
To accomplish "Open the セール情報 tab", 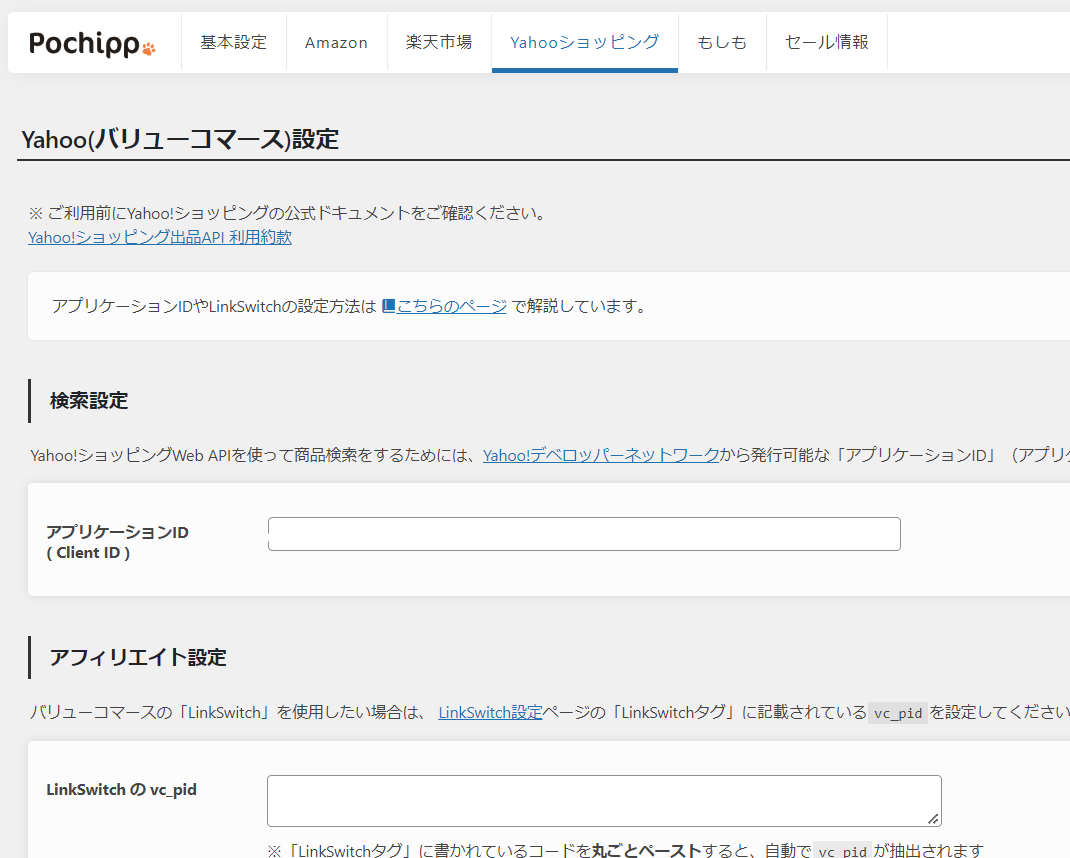I will pyautogui.click(x=826, y=42).
